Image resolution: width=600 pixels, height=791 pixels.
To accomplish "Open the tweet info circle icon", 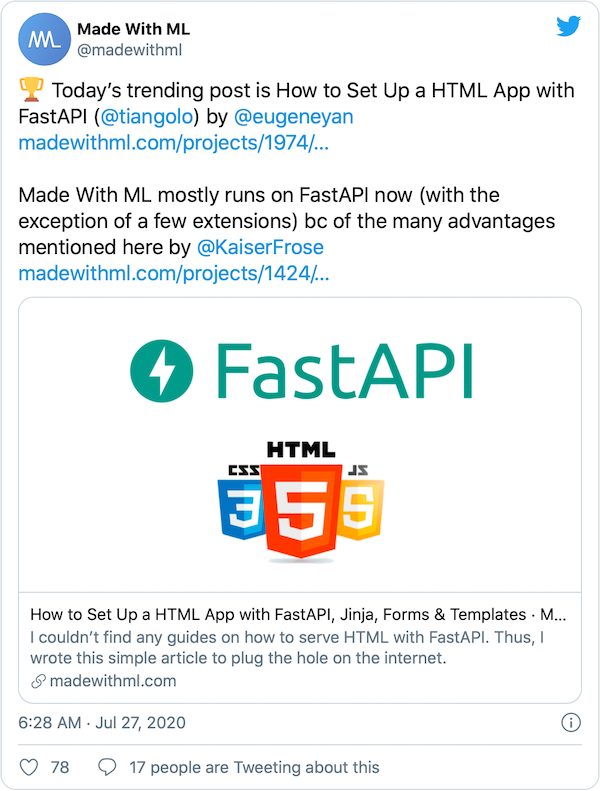I will click(x=570, y=722).
